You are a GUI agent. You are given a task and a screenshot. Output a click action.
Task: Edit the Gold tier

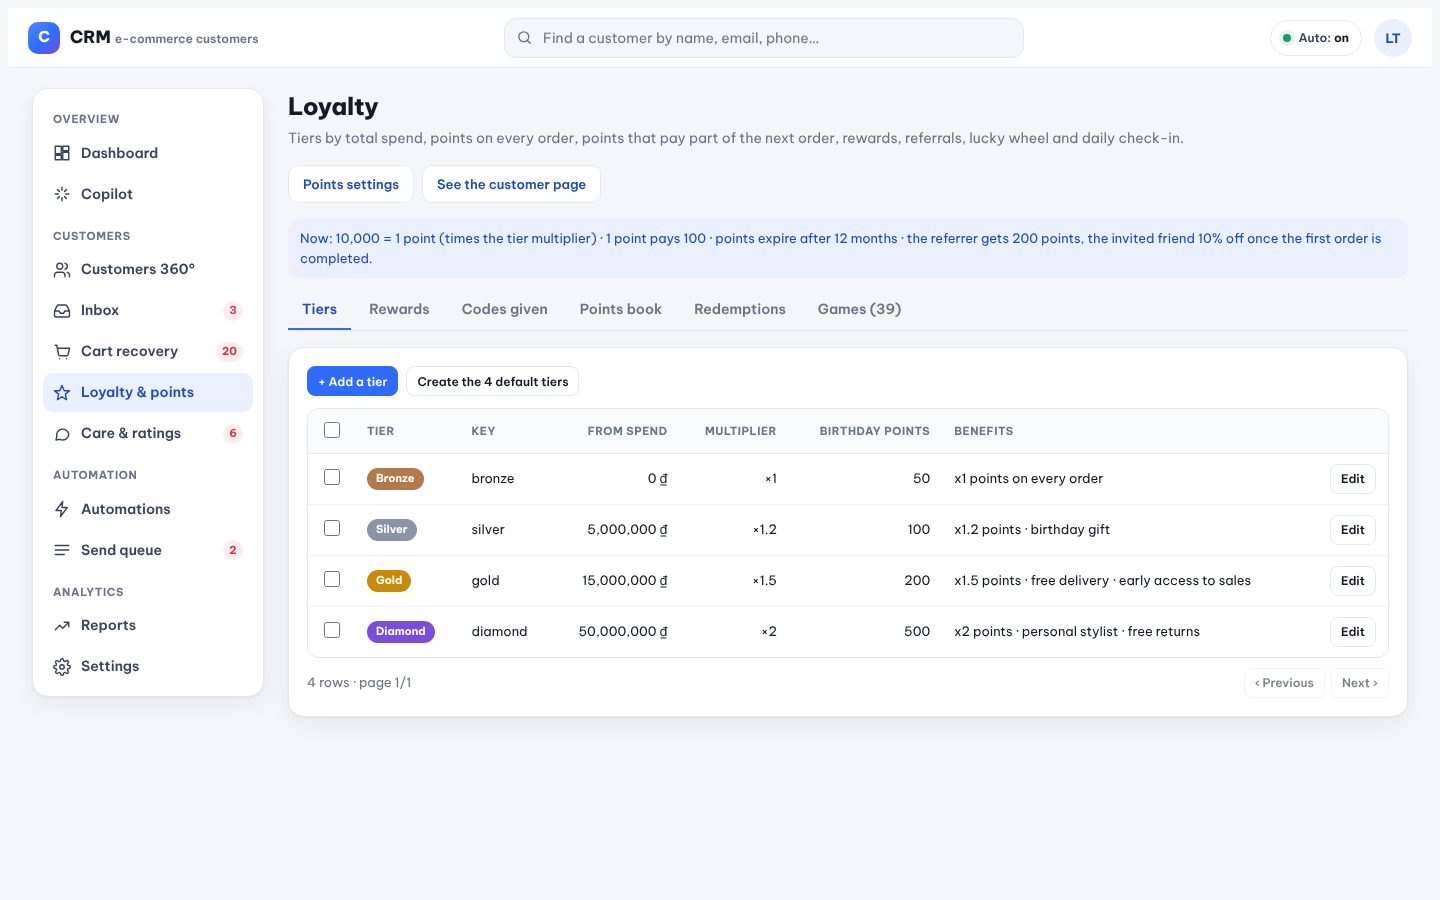(1353, 581)
